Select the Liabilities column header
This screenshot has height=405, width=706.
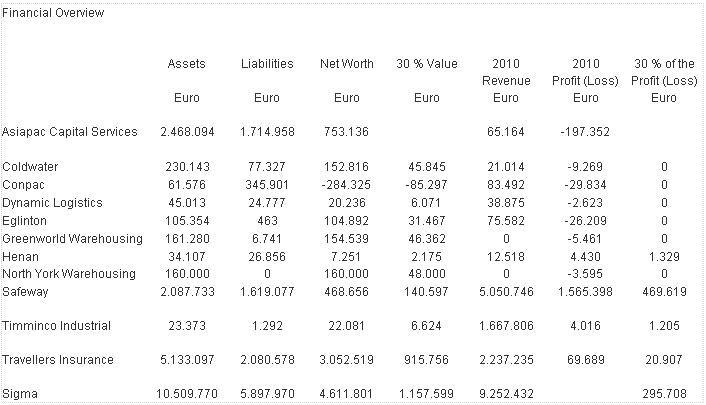pyautogui.click(x=267, y=64)
